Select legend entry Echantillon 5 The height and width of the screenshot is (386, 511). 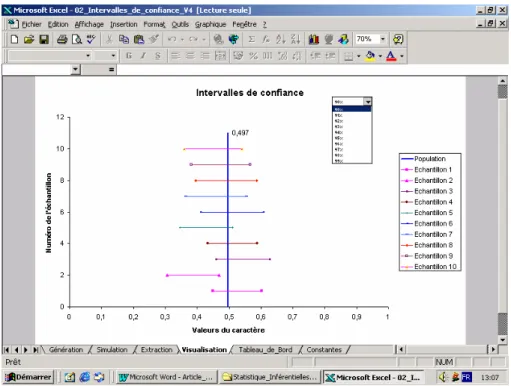(x=427, y=213)
